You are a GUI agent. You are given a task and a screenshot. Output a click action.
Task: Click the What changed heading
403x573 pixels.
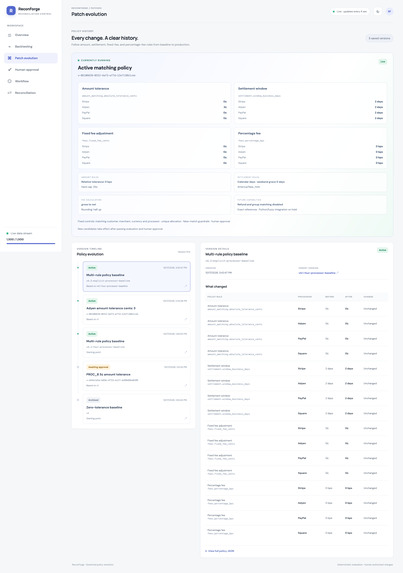[x=216, y=286]
